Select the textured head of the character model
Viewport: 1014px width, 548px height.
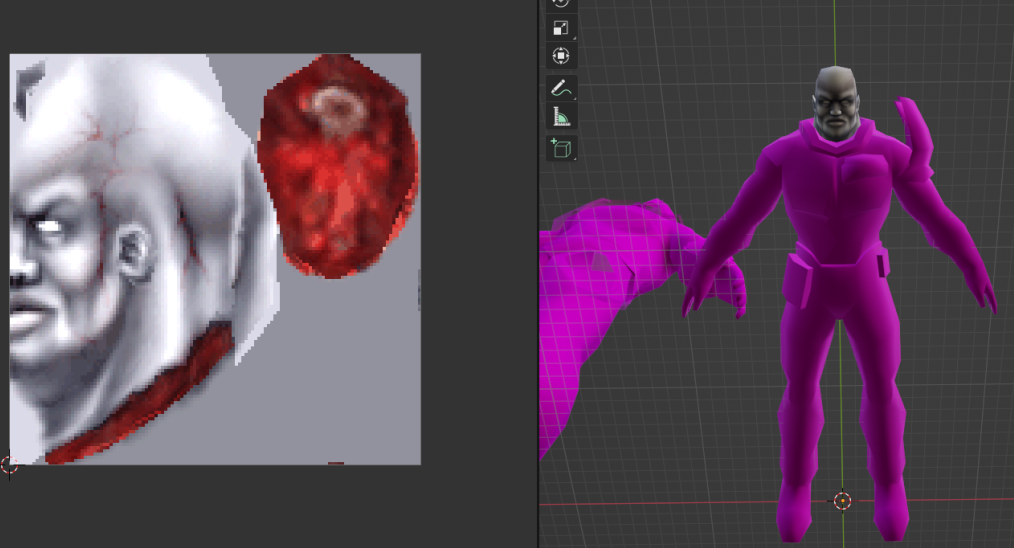pos(834,101)
